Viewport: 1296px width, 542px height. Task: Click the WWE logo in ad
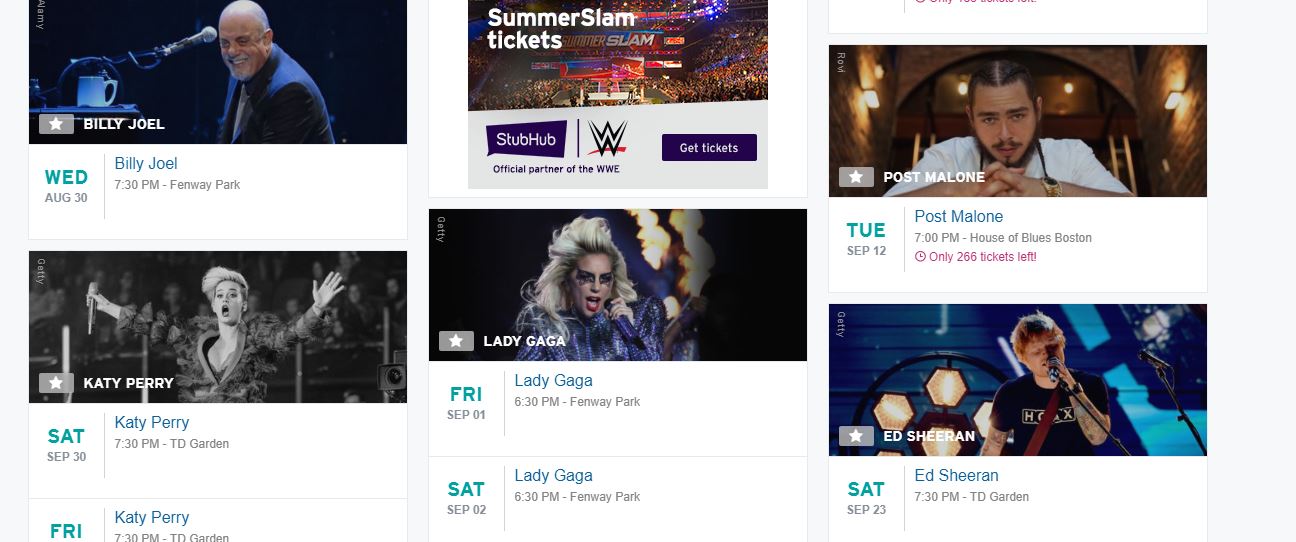(607, 139)
